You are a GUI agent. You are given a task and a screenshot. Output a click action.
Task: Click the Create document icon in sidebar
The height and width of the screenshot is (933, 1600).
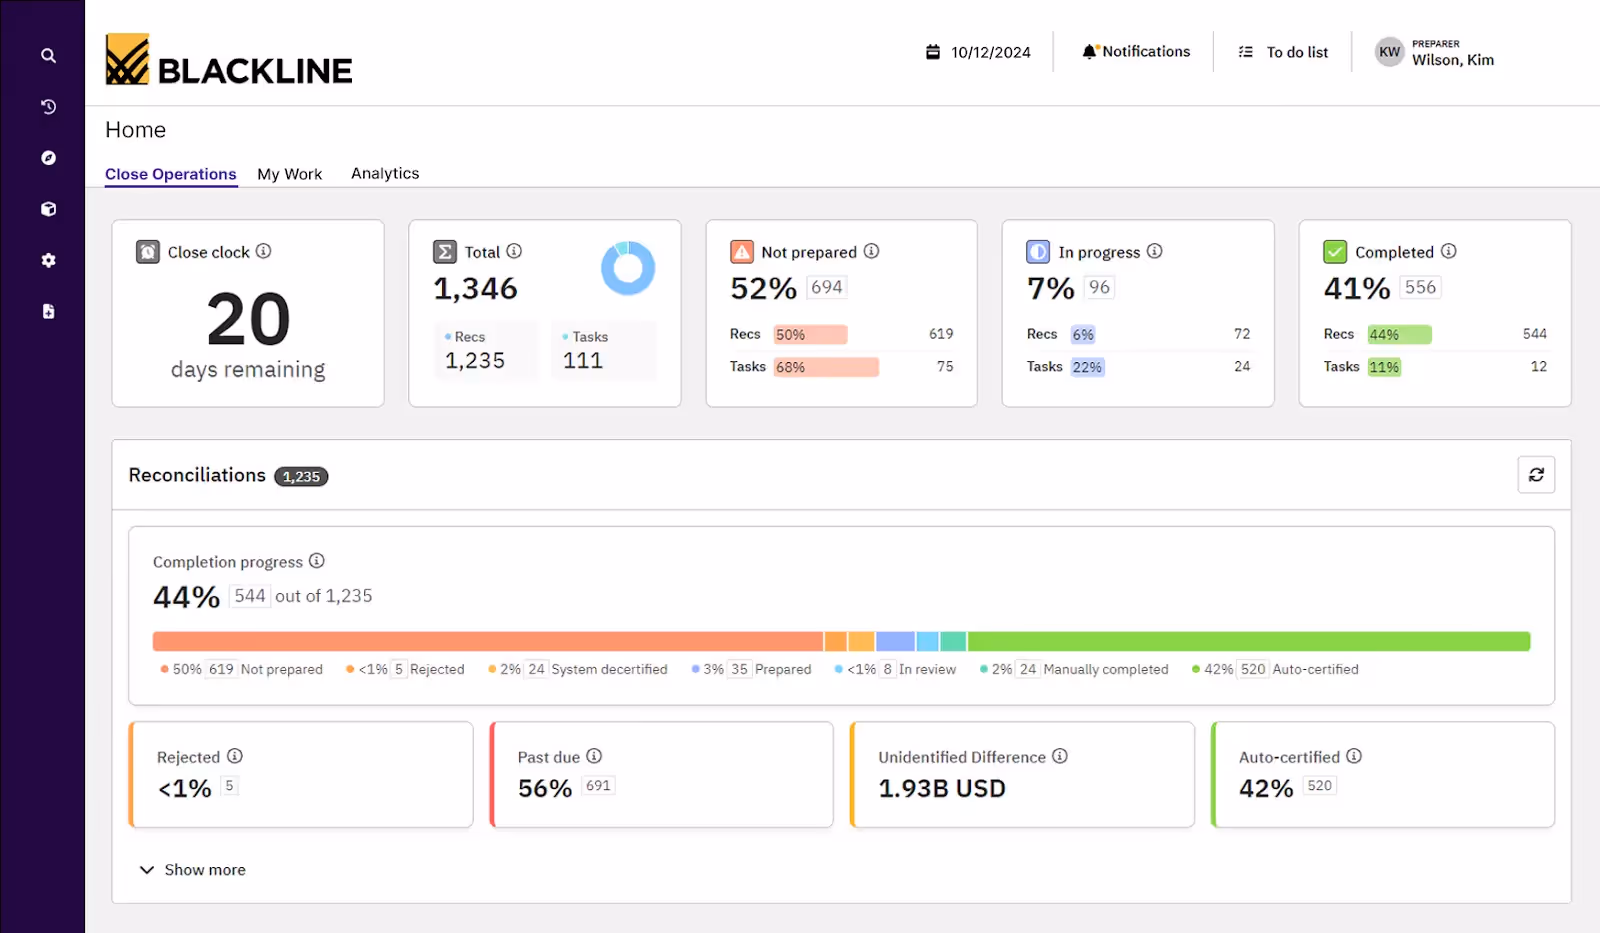coord(46,310)
